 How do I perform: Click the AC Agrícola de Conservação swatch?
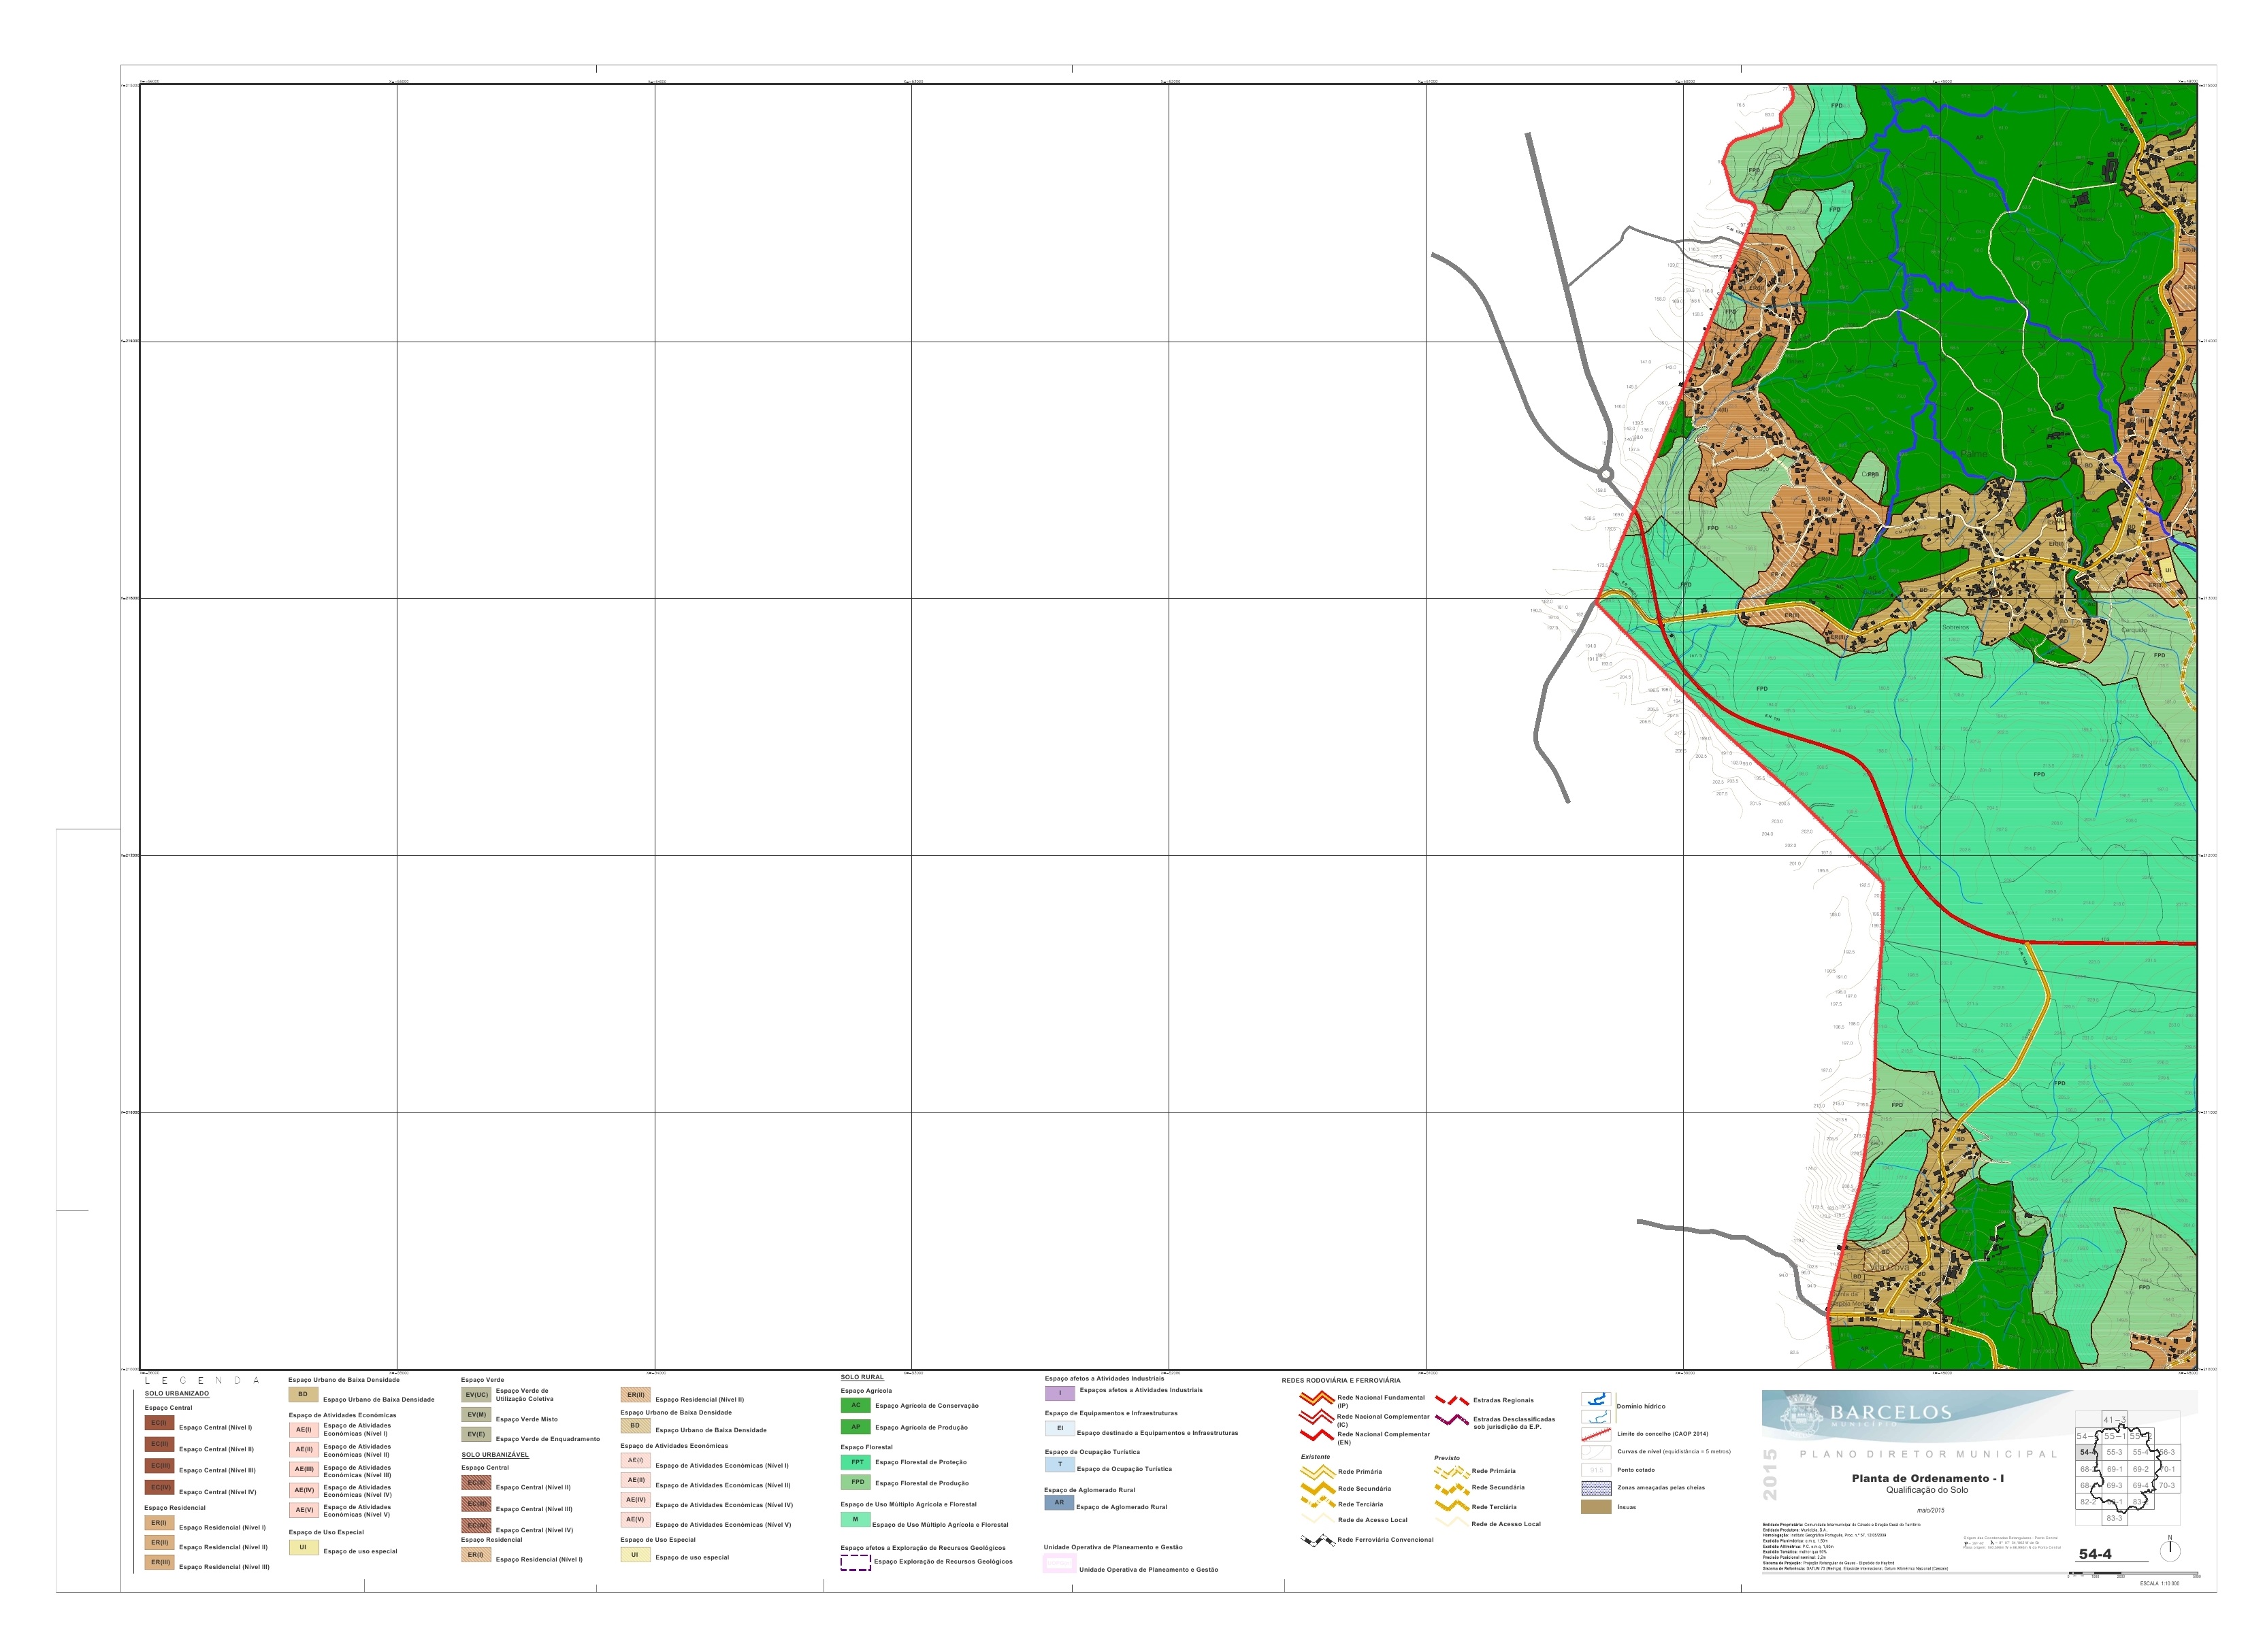855,1405
